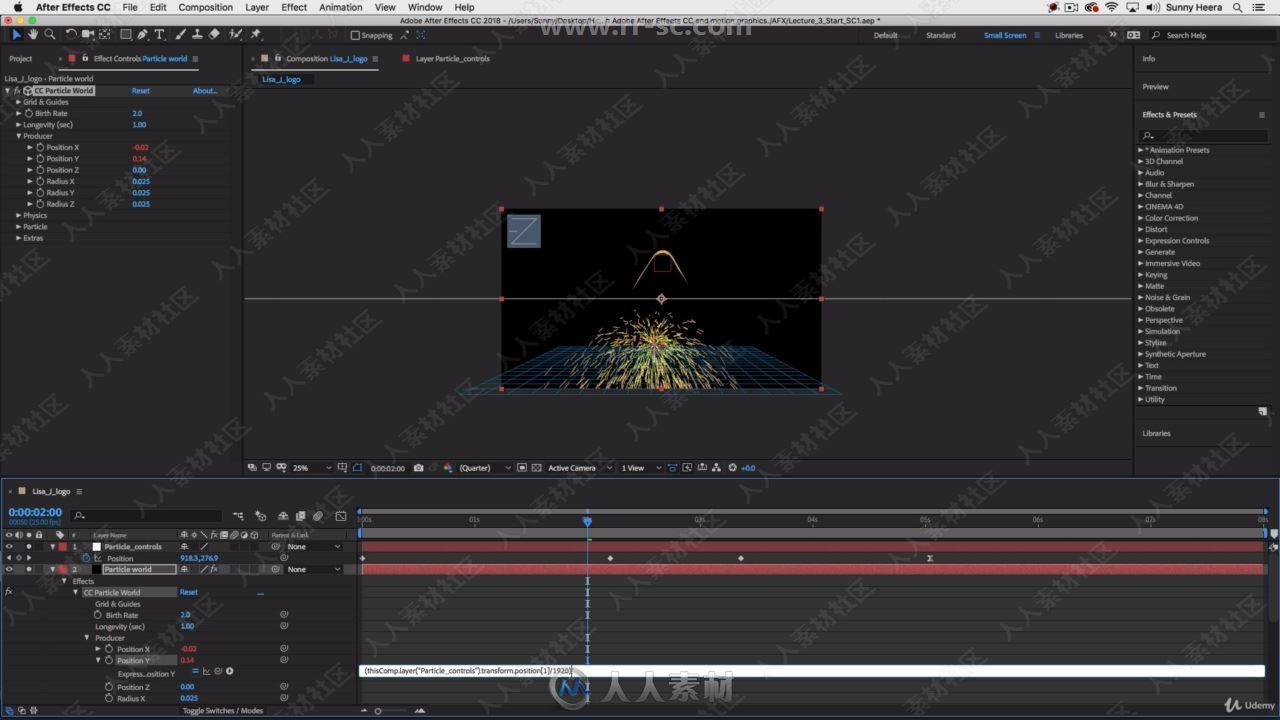
Task: Click the Lisa_J_logo breadcrumb in viewer
Action: (281, 79)
